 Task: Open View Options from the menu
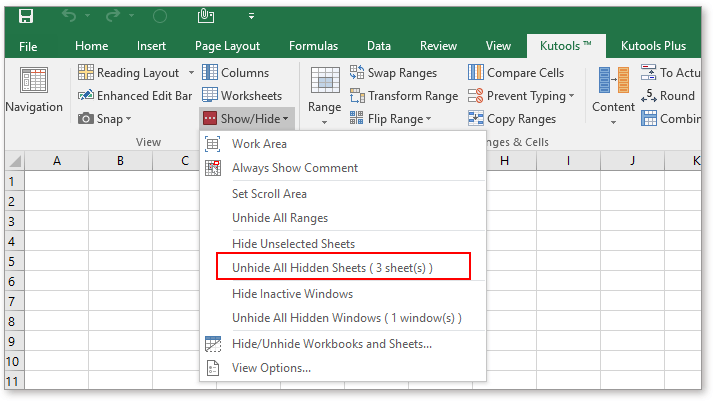coord(343,368)
